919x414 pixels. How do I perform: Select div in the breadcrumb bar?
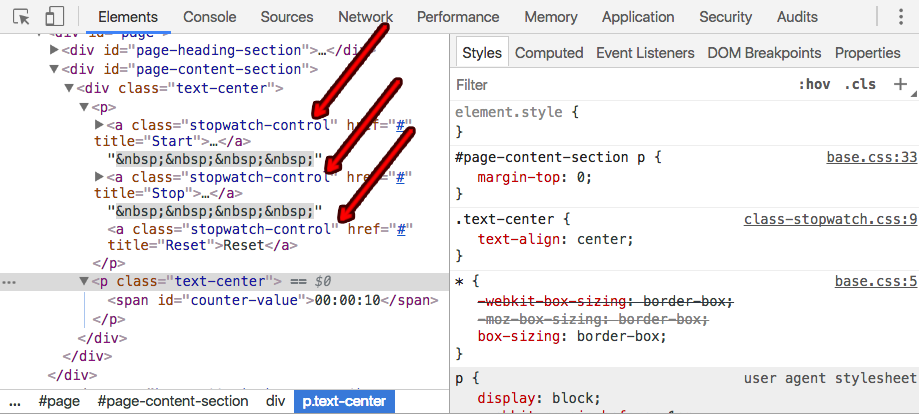[x=275, y=402]
